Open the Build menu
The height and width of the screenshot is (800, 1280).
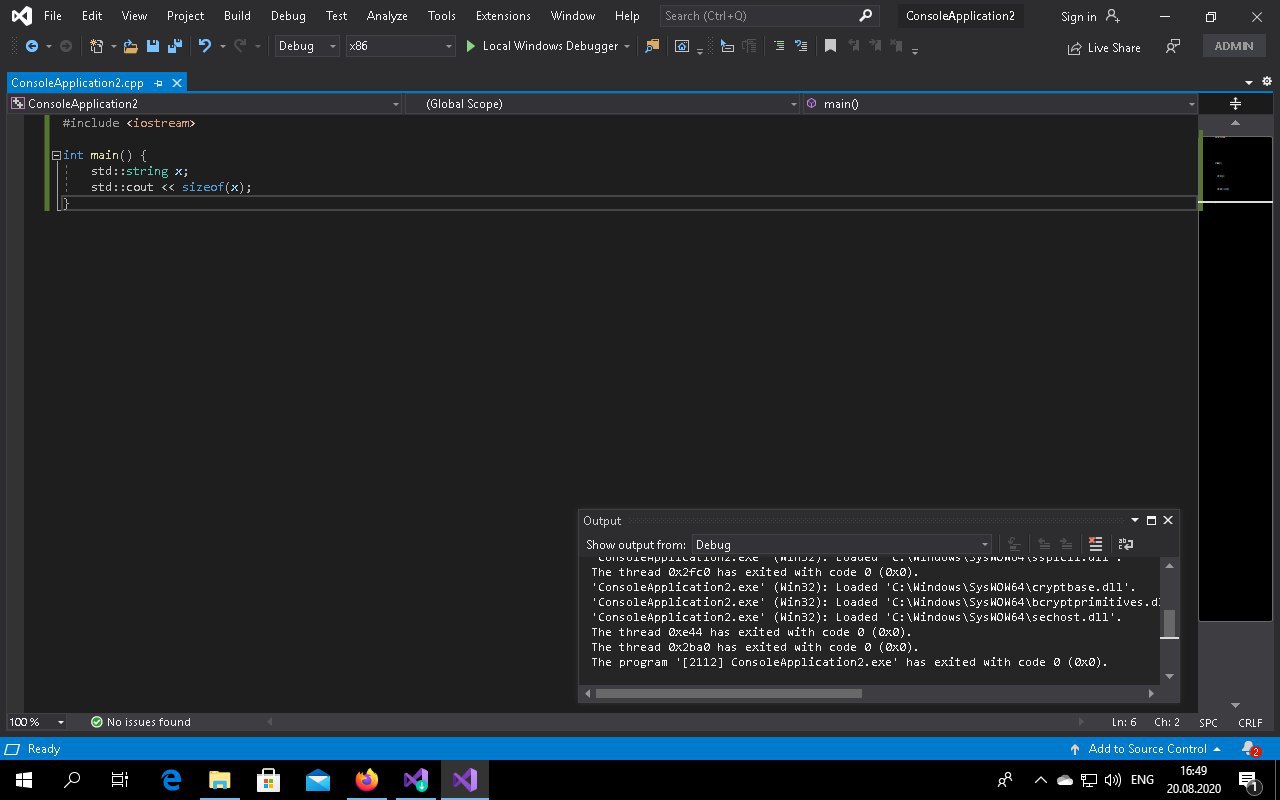click(x=237, y=16)
